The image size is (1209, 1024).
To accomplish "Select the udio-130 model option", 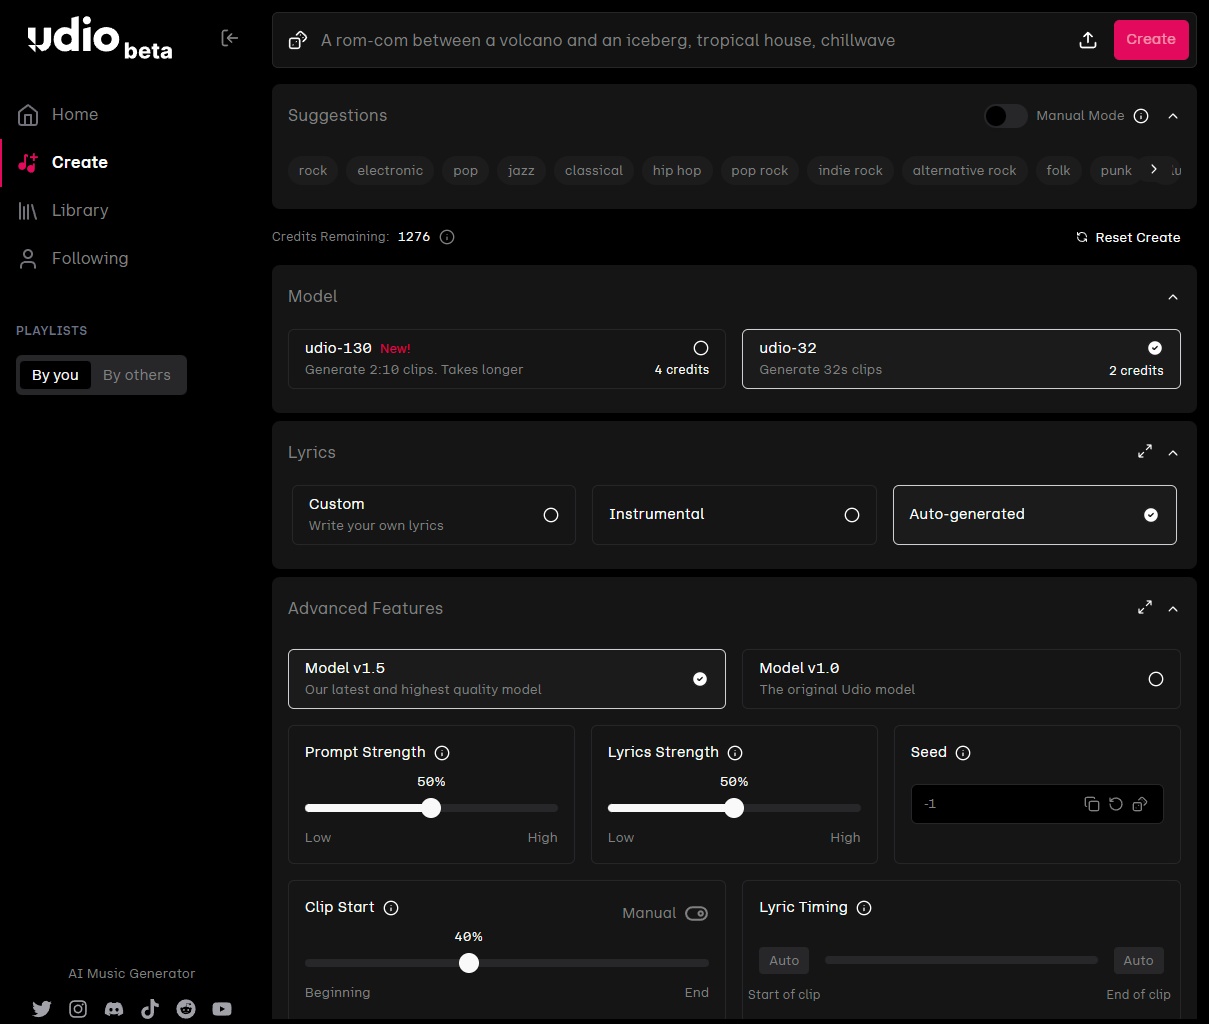I will (x=506, y=359).
